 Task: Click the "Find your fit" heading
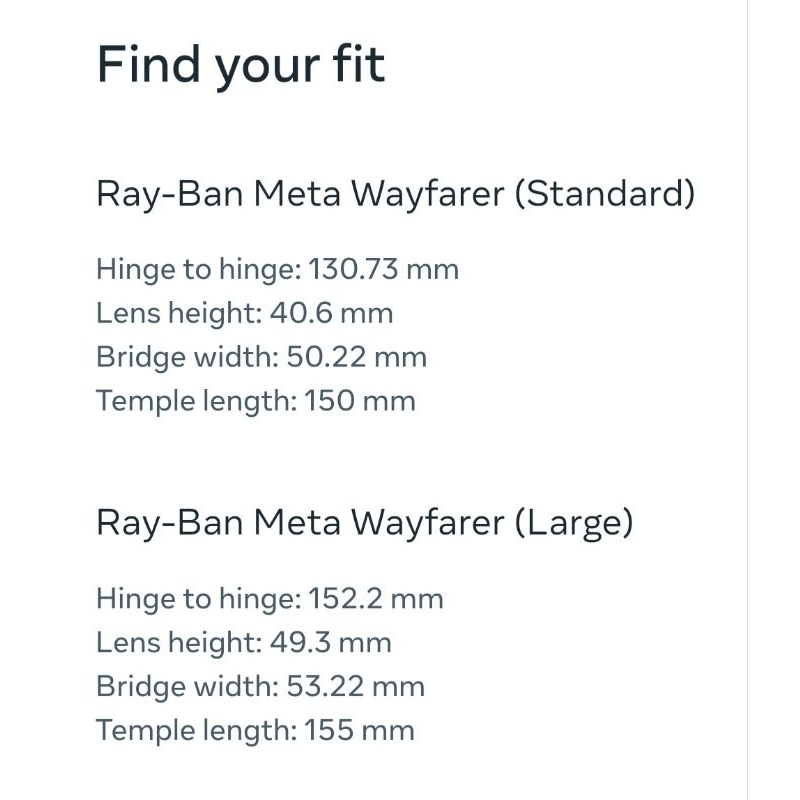[x=240, y=65]
